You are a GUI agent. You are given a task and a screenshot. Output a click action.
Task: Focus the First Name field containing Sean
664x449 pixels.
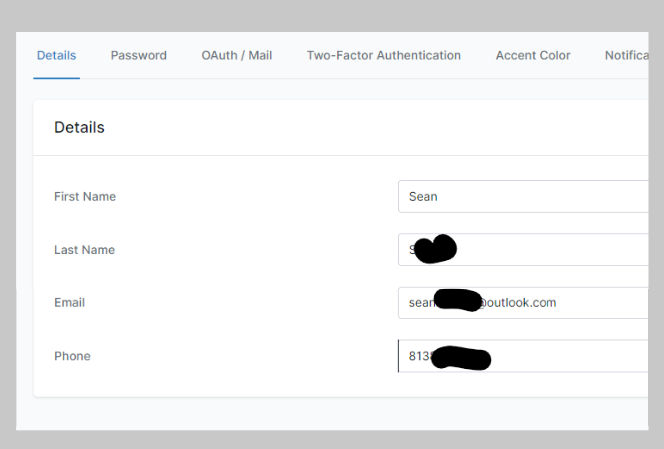click(523, 197)
